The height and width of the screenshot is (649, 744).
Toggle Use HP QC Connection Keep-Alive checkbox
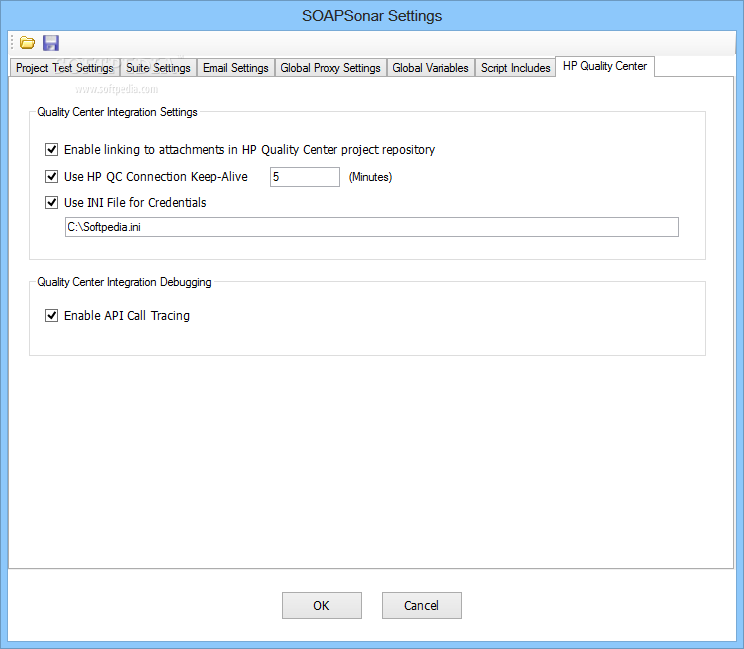pos(51,176)
